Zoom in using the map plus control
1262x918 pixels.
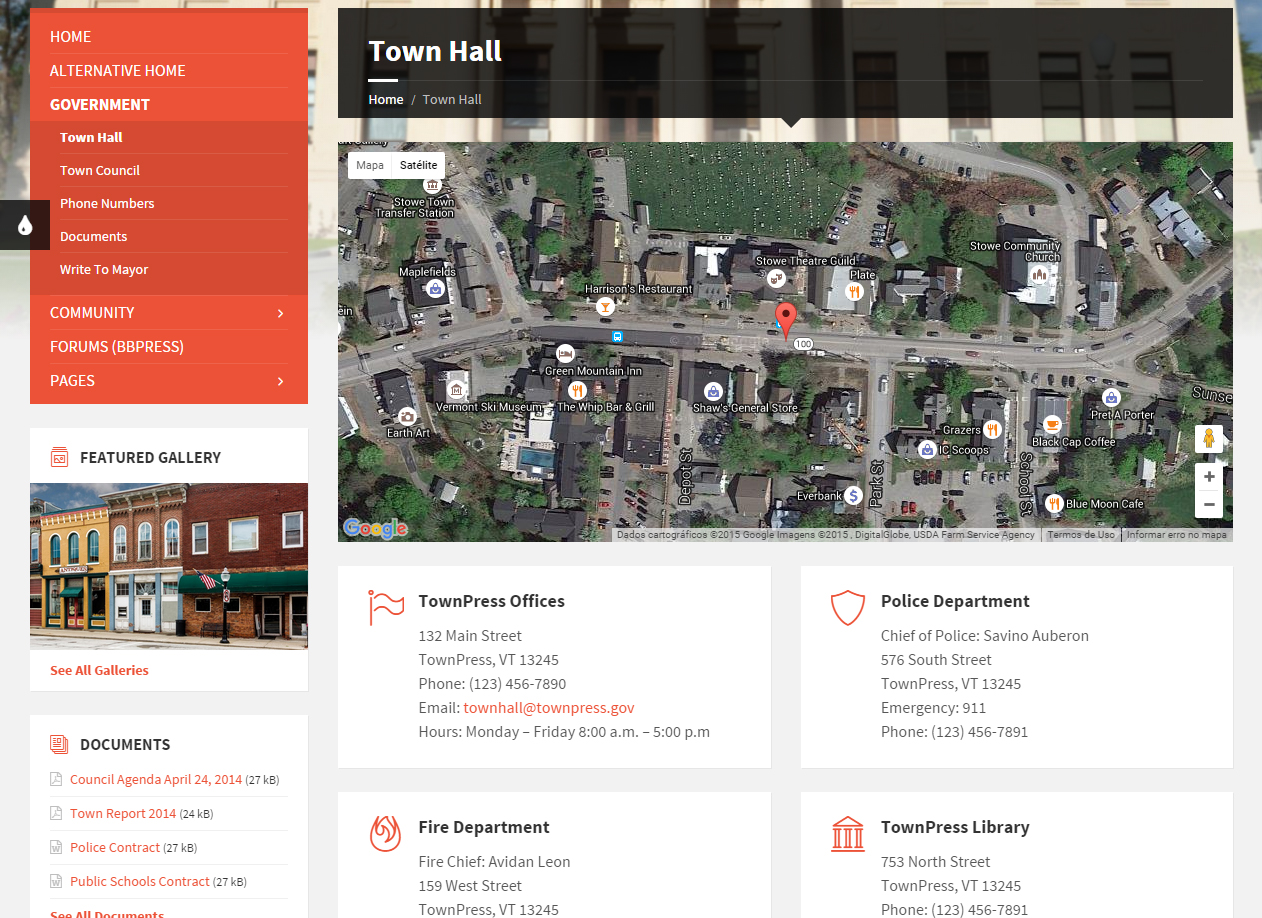(1209, 476)
